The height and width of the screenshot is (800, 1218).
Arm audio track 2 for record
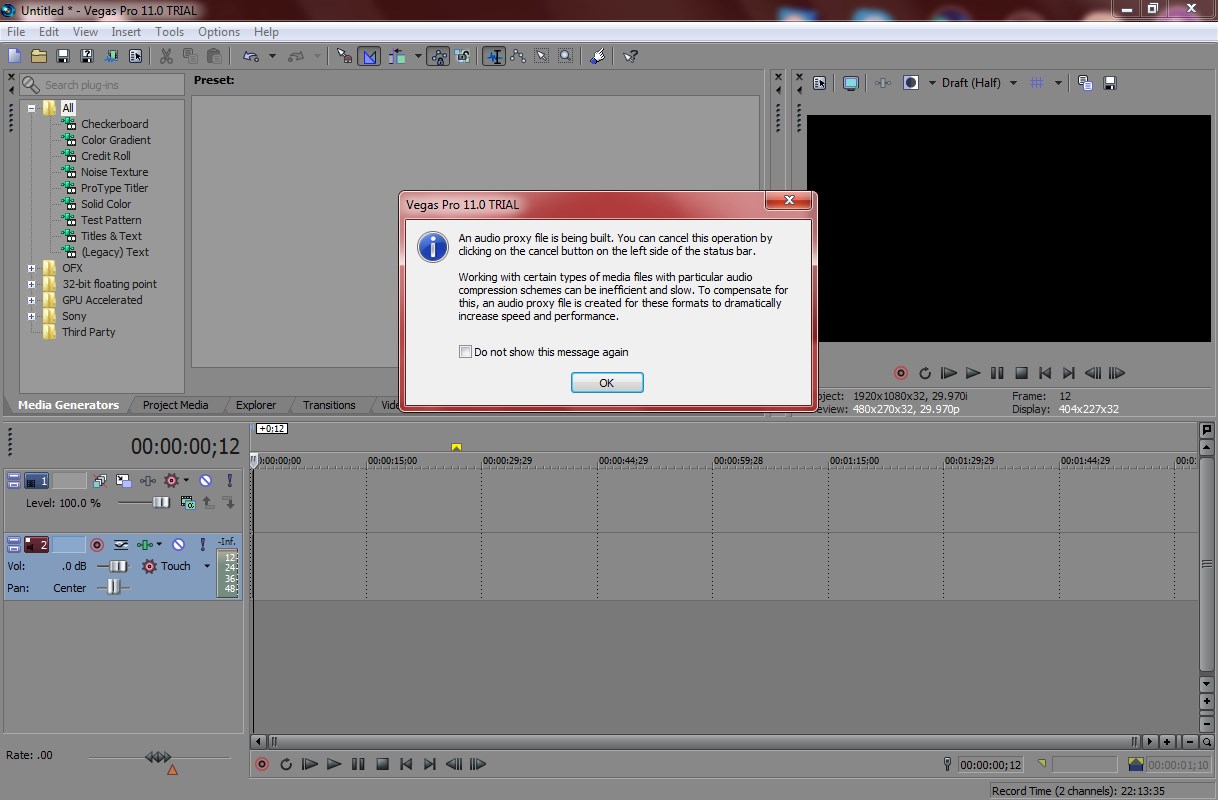pos(97,545)
